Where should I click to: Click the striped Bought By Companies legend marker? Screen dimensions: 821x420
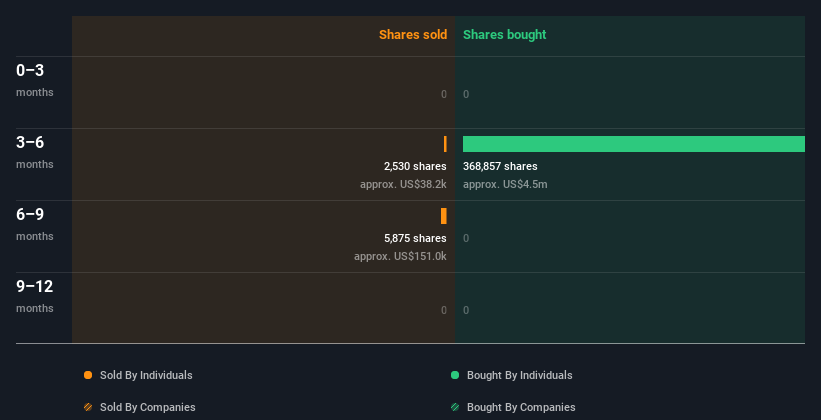[x=455, y=407]
